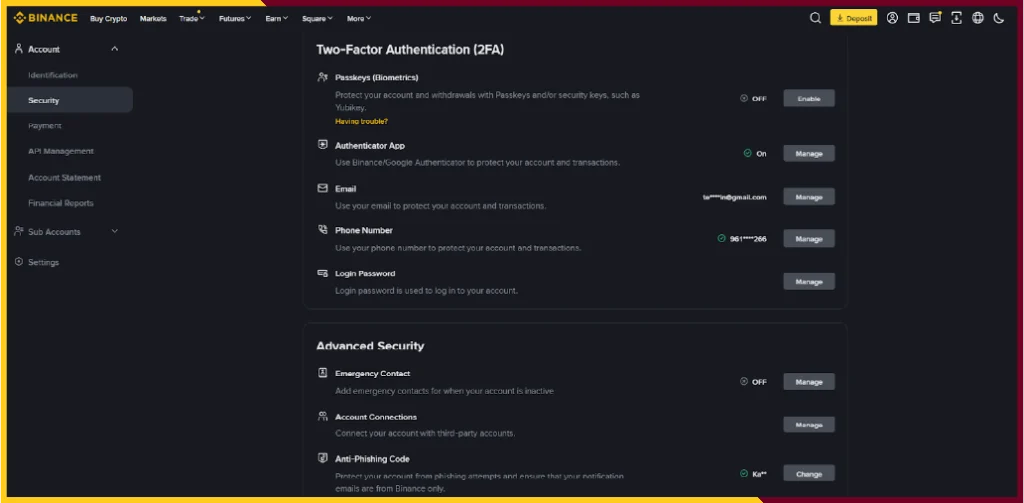Open the user profile icon
Image resolution: width=1024 pixels, height=503 pixels.
click(x=892, y=18)
